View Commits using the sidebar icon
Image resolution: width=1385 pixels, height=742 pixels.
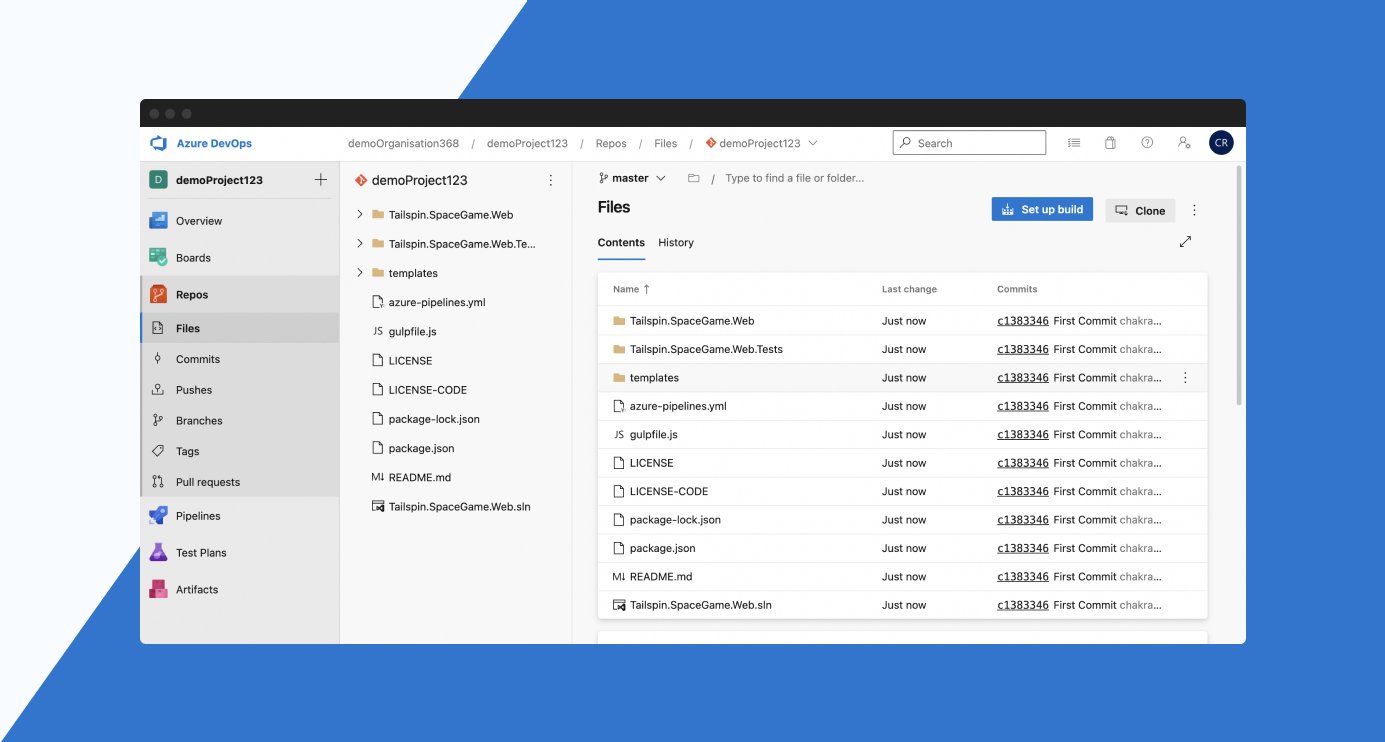tap(197, 358)
